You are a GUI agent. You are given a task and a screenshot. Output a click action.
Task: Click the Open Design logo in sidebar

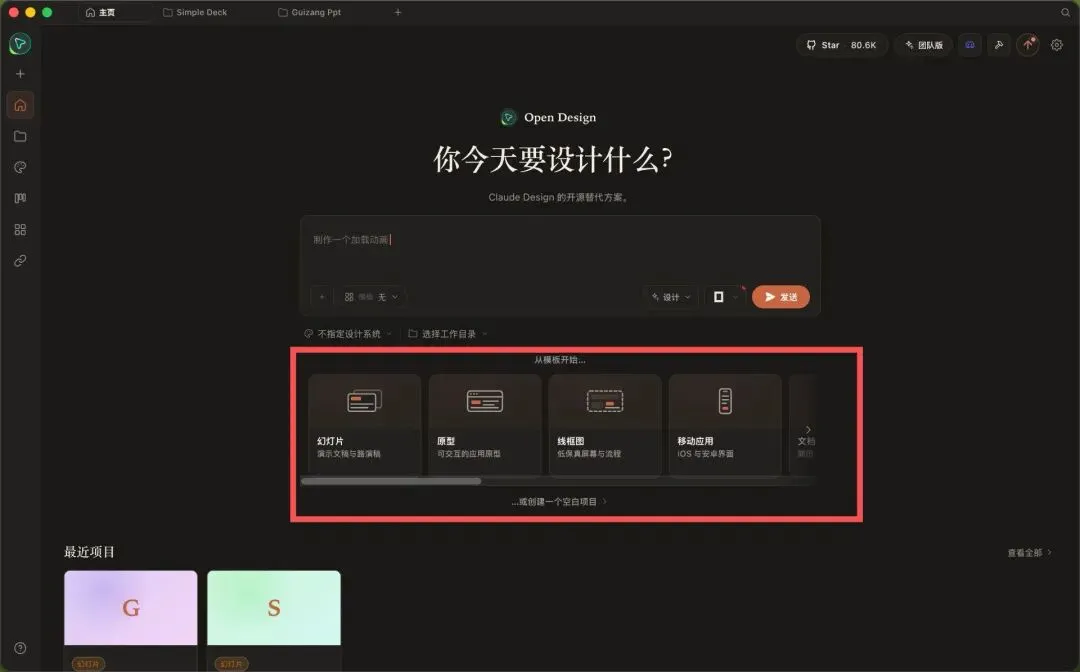pos(20,44)
